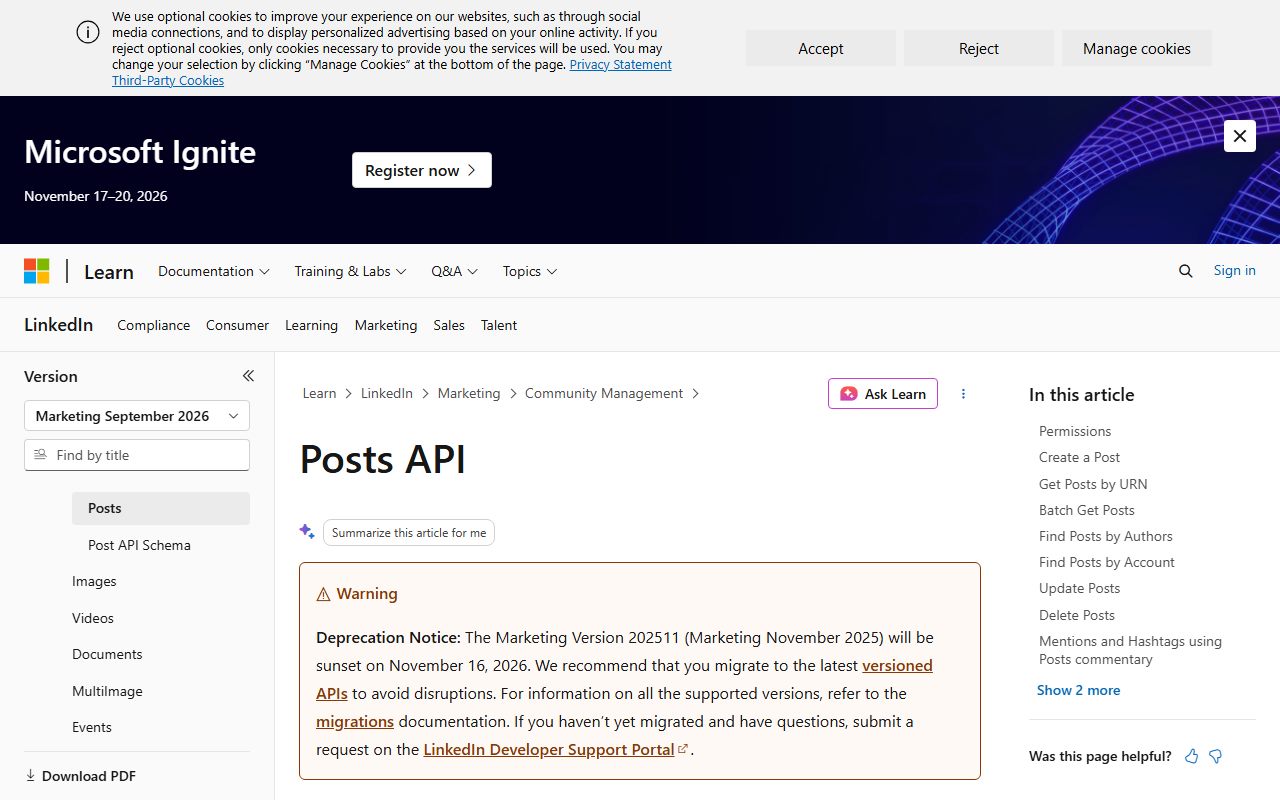Click the thumbs down feedback icon
The height and width of the screenshot is (800, 1280).
[x=1216, y=756]
